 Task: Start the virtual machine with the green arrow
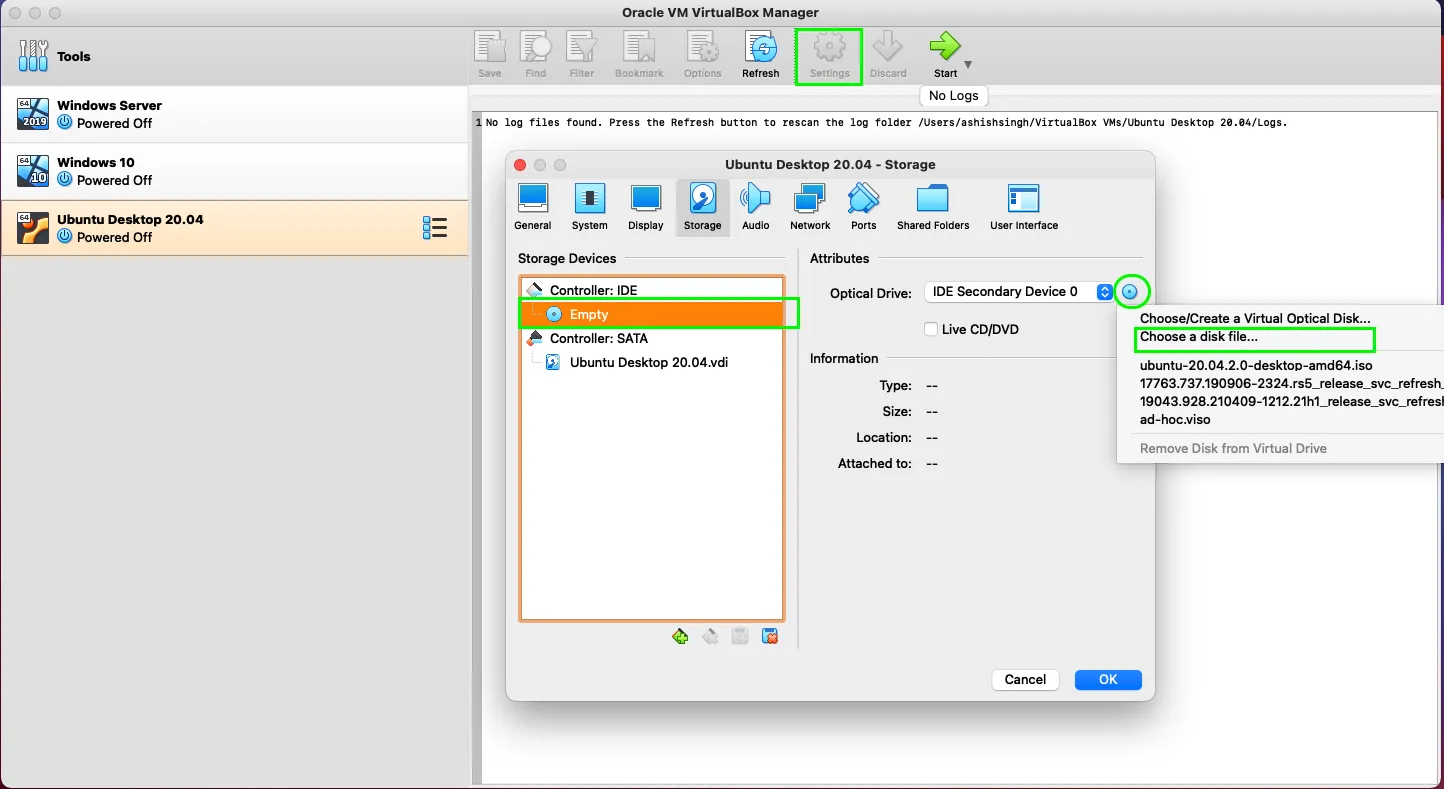pos(945,55)
